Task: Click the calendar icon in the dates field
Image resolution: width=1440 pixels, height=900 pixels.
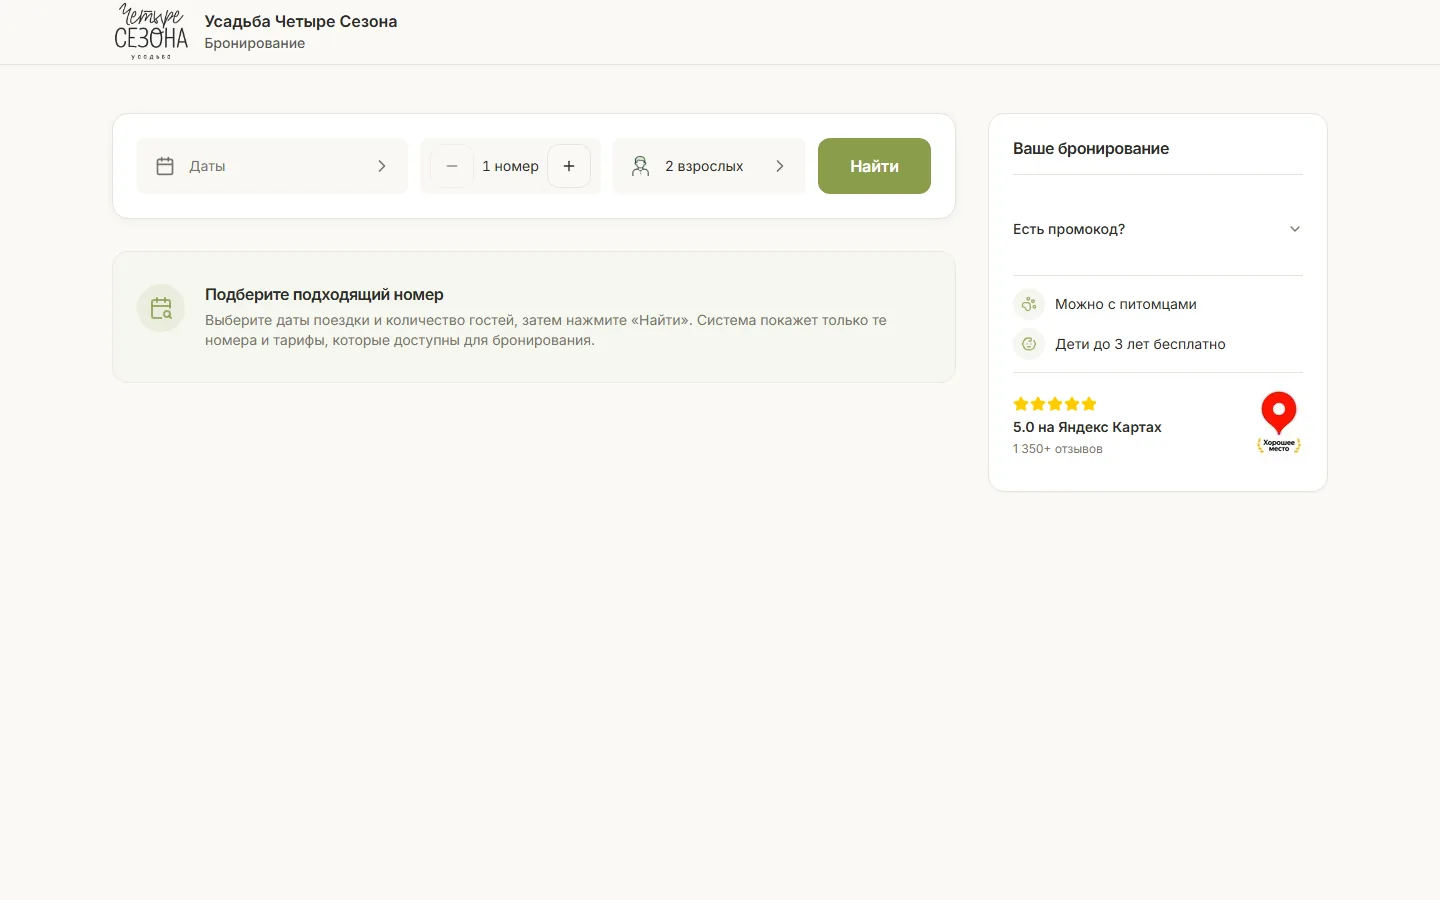Action: pos(165,166)
